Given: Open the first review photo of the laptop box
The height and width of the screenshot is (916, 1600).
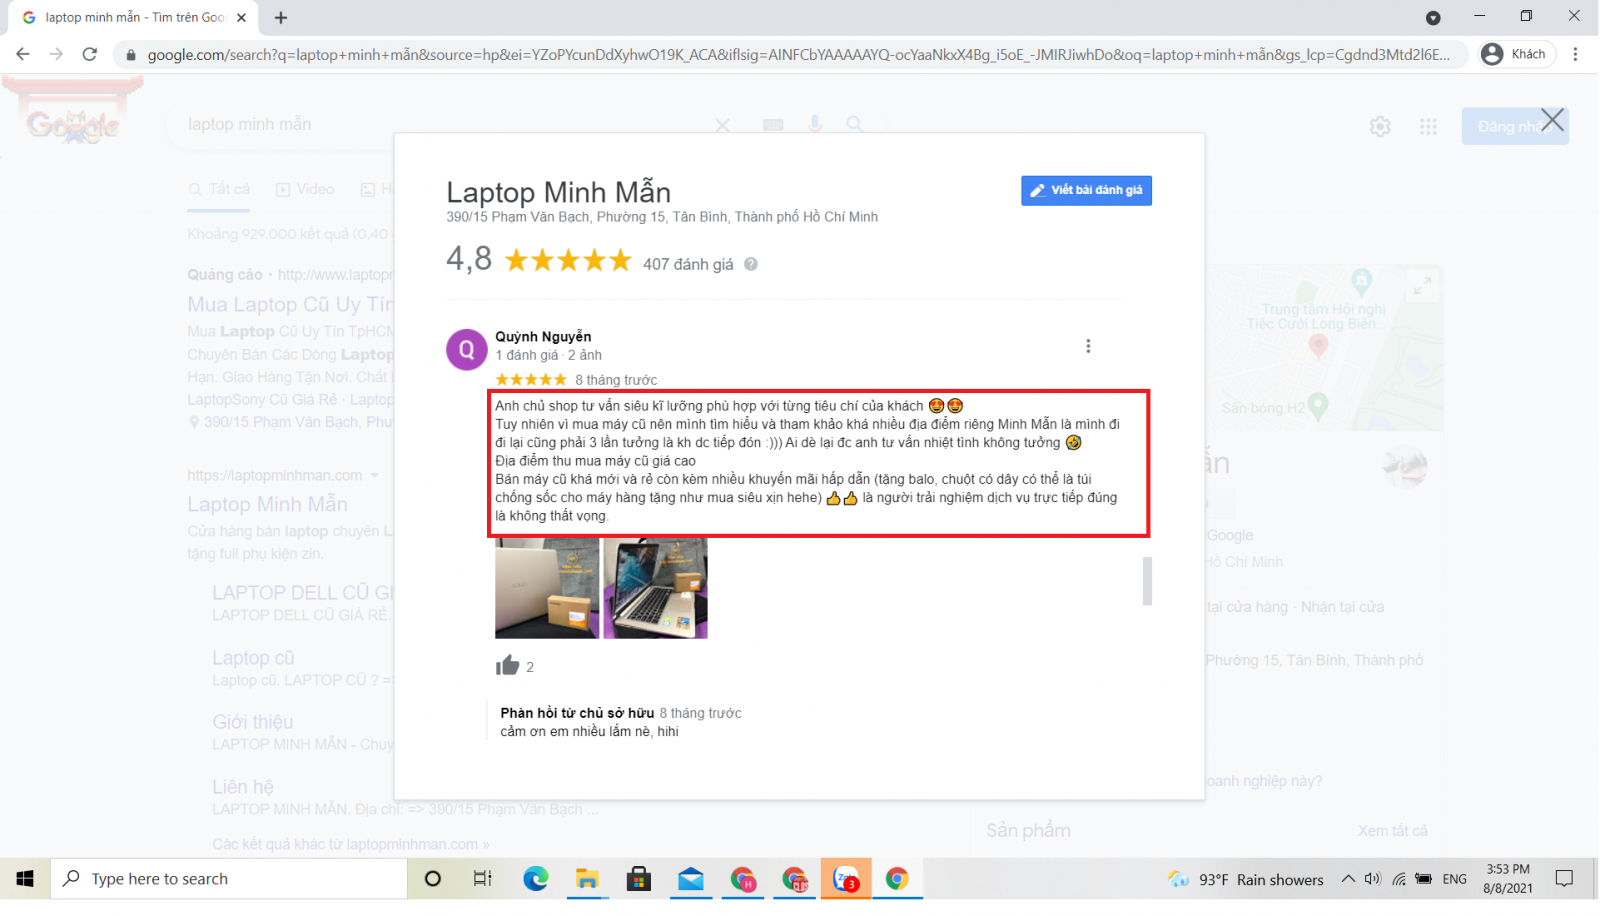Looking at the screenshot, I should pos(547,588).
